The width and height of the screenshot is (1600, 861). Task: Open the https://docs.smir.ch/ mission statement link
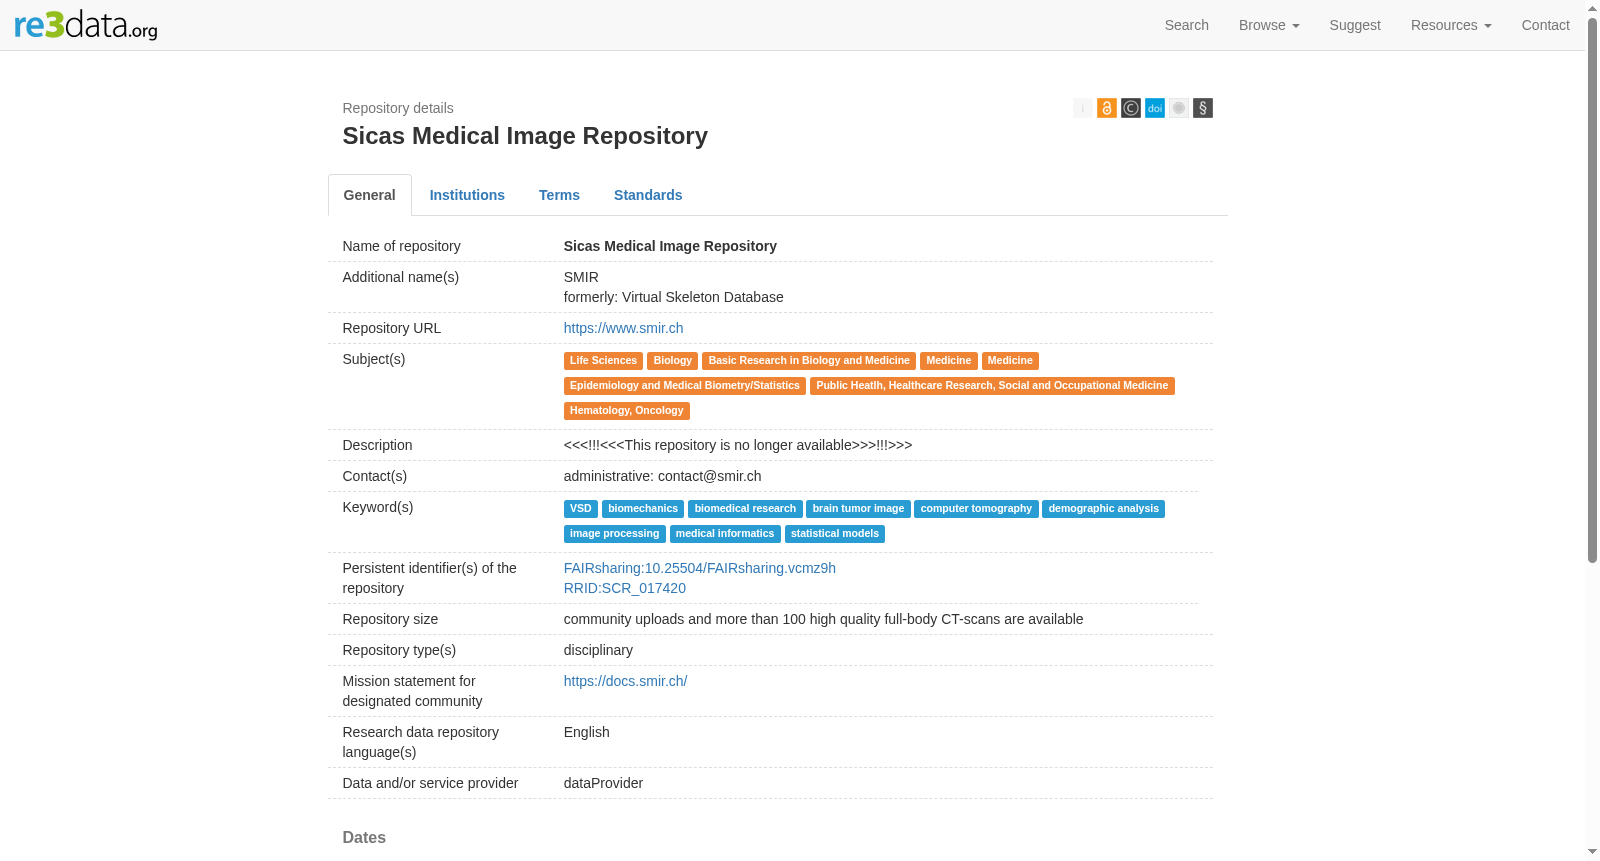(x=626, y=681)
